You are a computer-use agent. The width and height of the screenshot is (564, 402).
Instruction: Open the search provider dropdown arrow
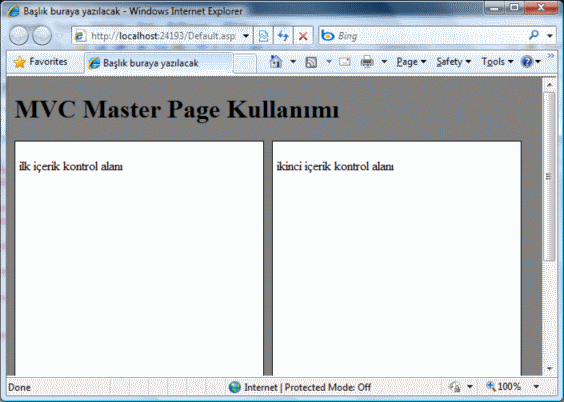550,36
